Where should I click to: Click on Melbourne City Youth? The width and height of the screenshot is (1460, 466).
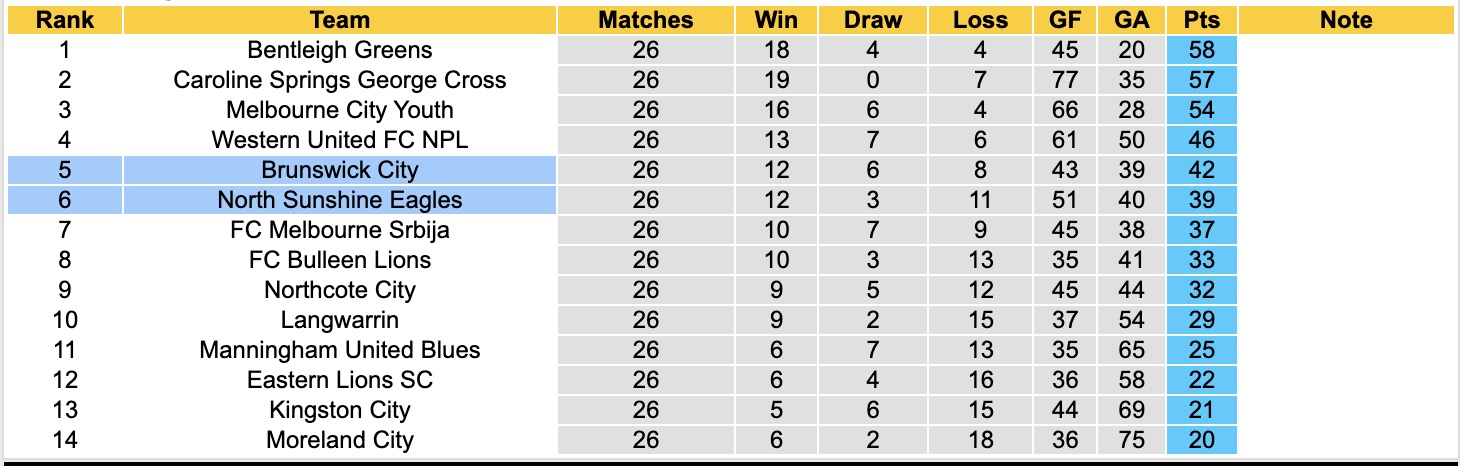(340, 110)
